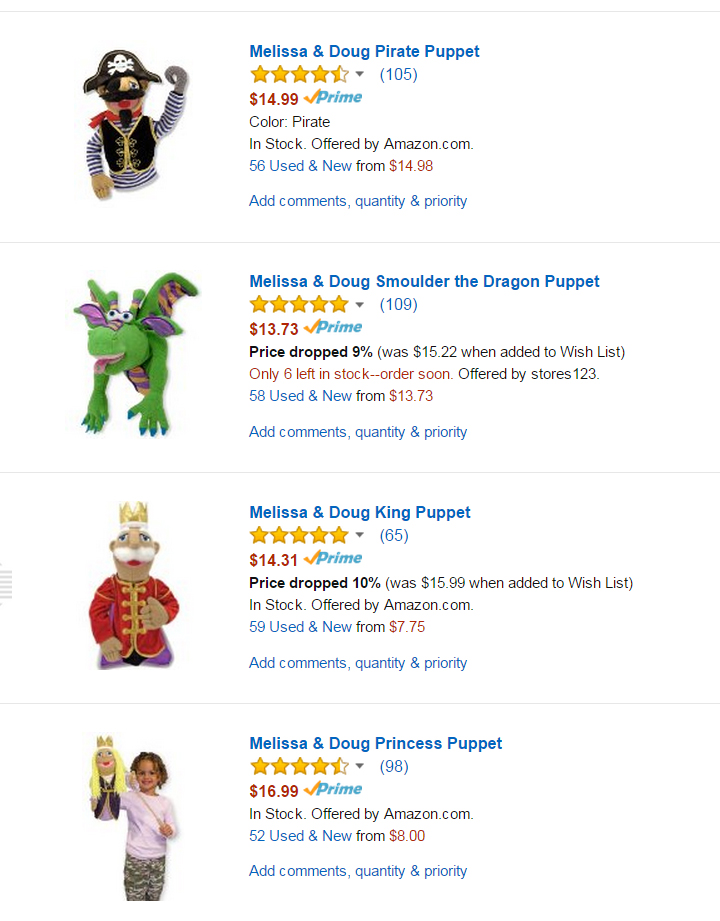Open the Melissa & Doug Pirate Puppet title
This screenshot has width=720, height=921.
pyautogui.click(x=364, y=51)
